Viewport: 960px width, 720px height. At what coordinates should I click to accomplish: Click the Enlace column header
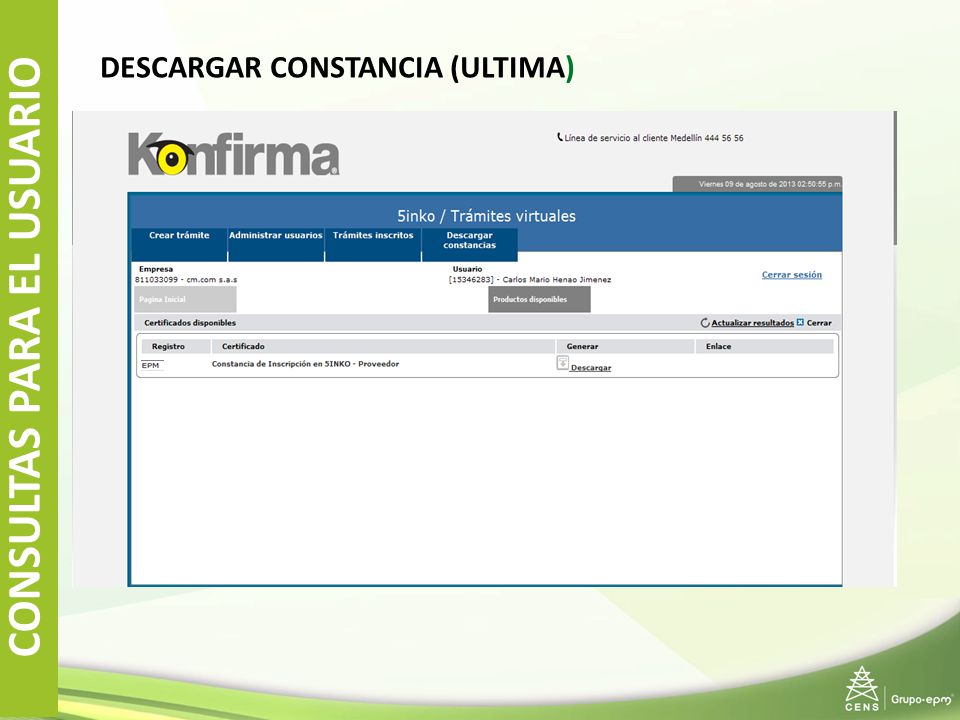pyautogui.click(x=765, y=347)
